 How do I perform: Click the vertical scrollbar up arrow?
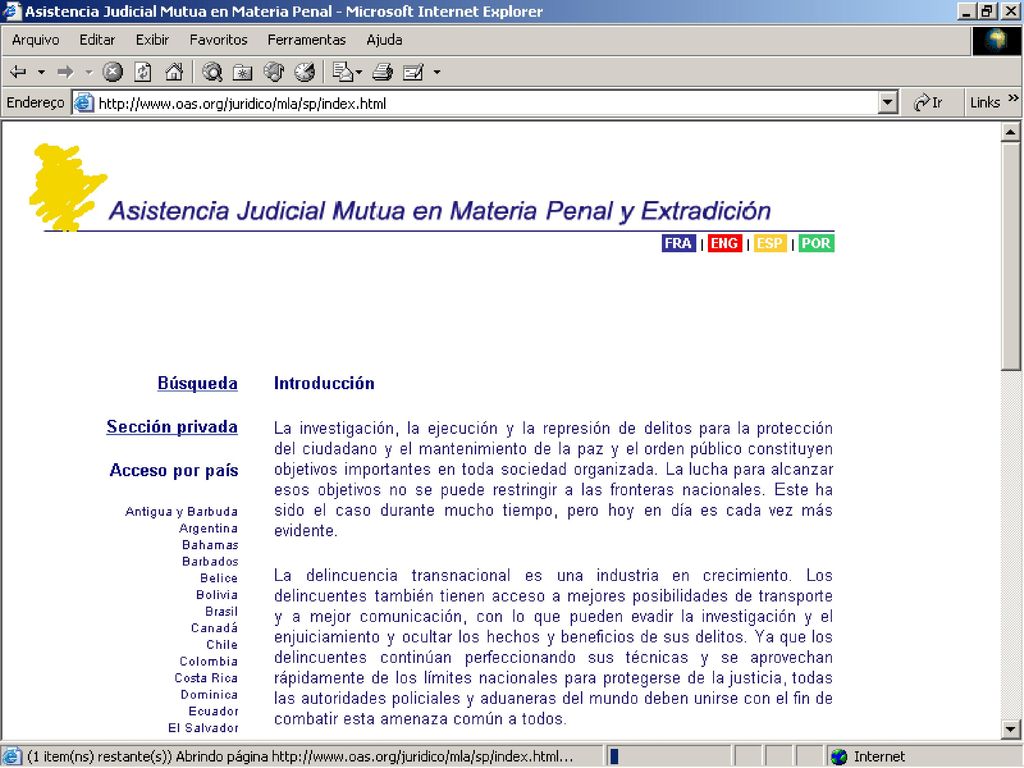click(1010, 132)
